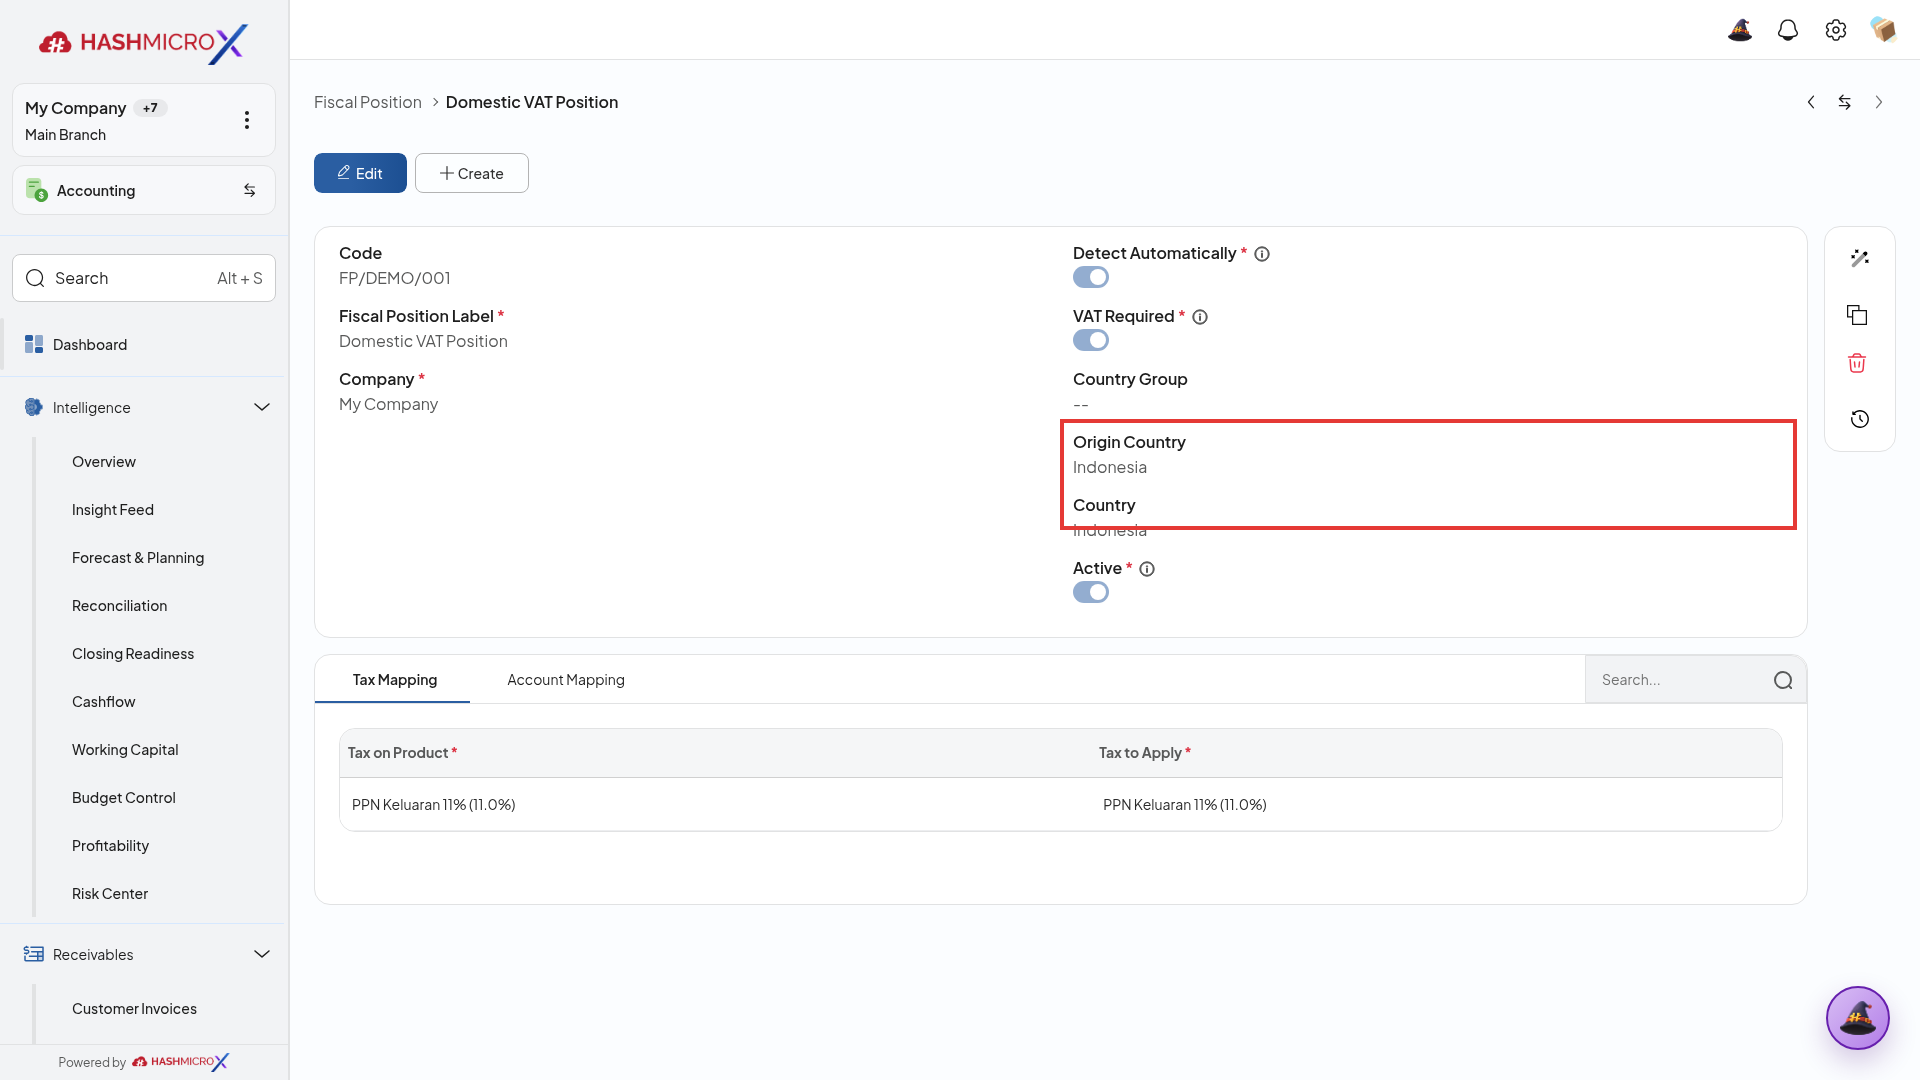The height and width of the screenshot is (1080, 1920).
Task: Click the sidebar Search field
Action: point(144,278)
